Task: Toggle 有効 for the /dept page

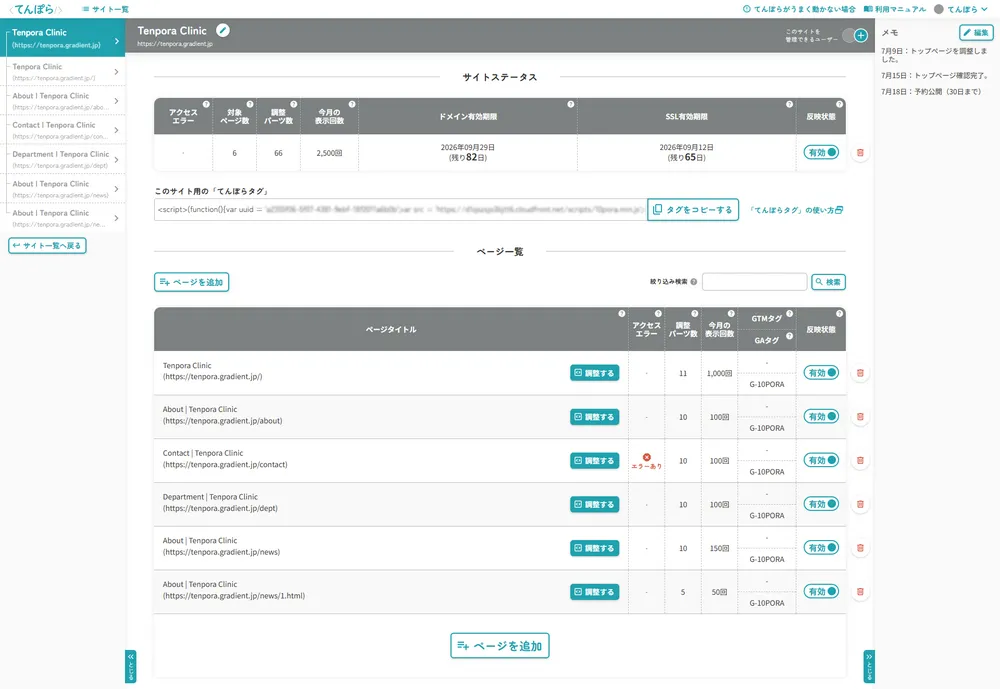Action: [x=821, y=504]
